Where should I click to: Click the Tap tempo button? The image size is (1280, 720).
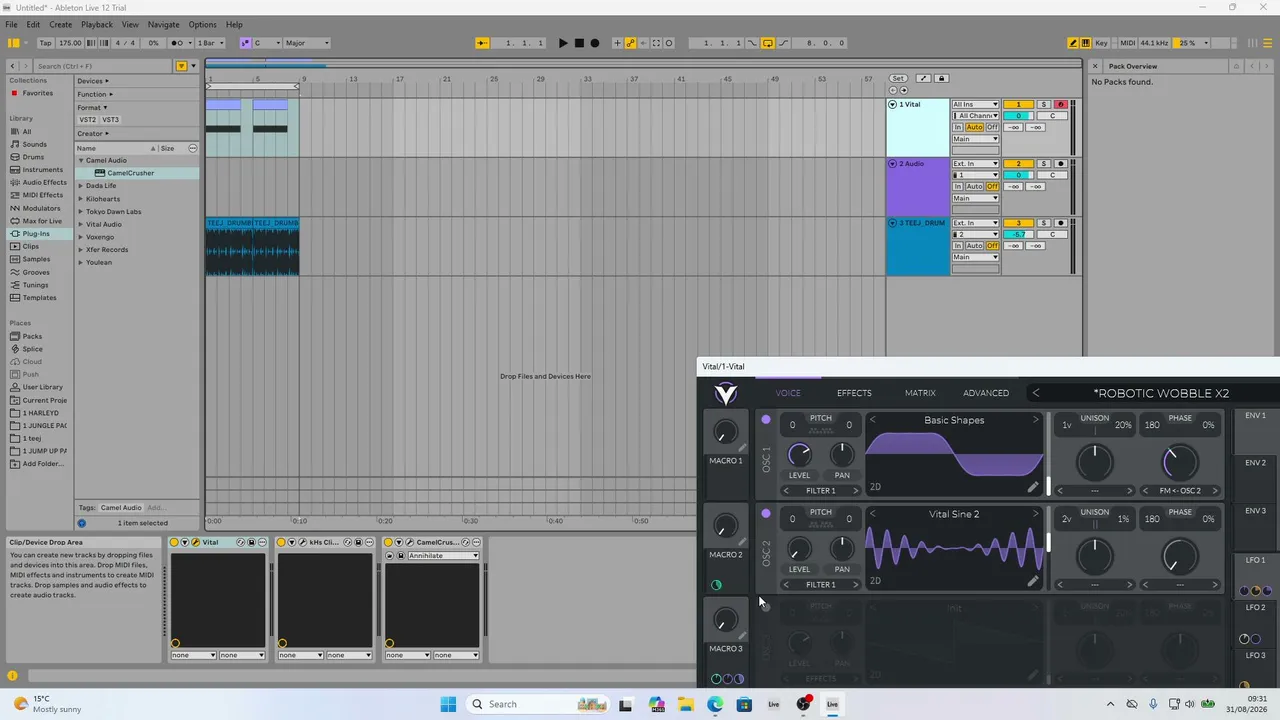(x=45, y=43)
